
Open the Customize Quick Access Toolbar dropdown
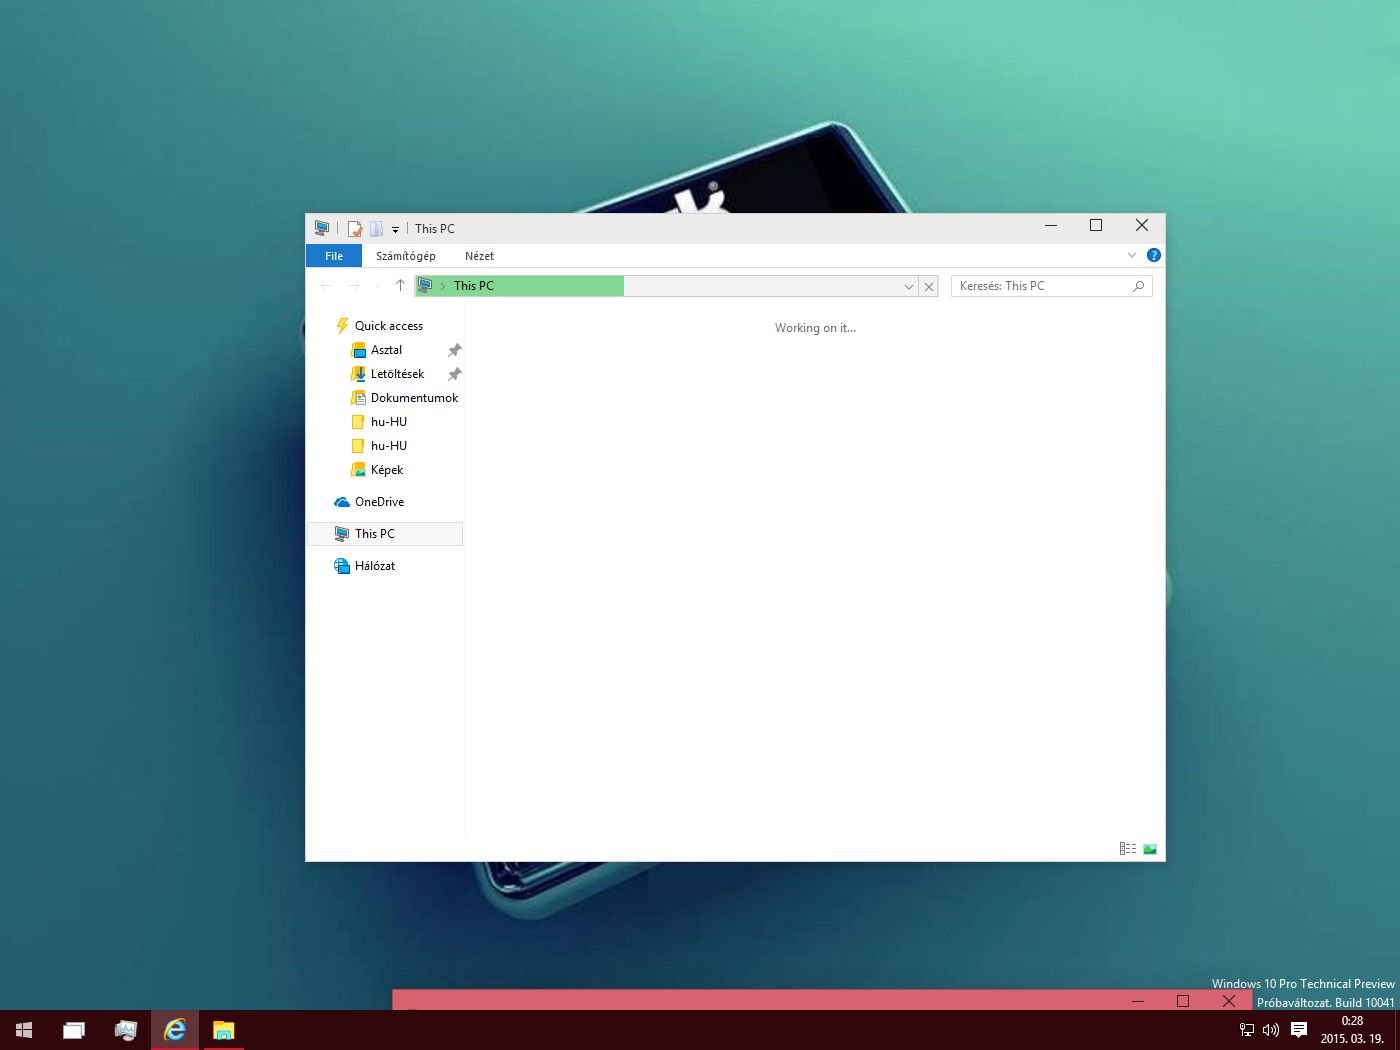point(395,230)
